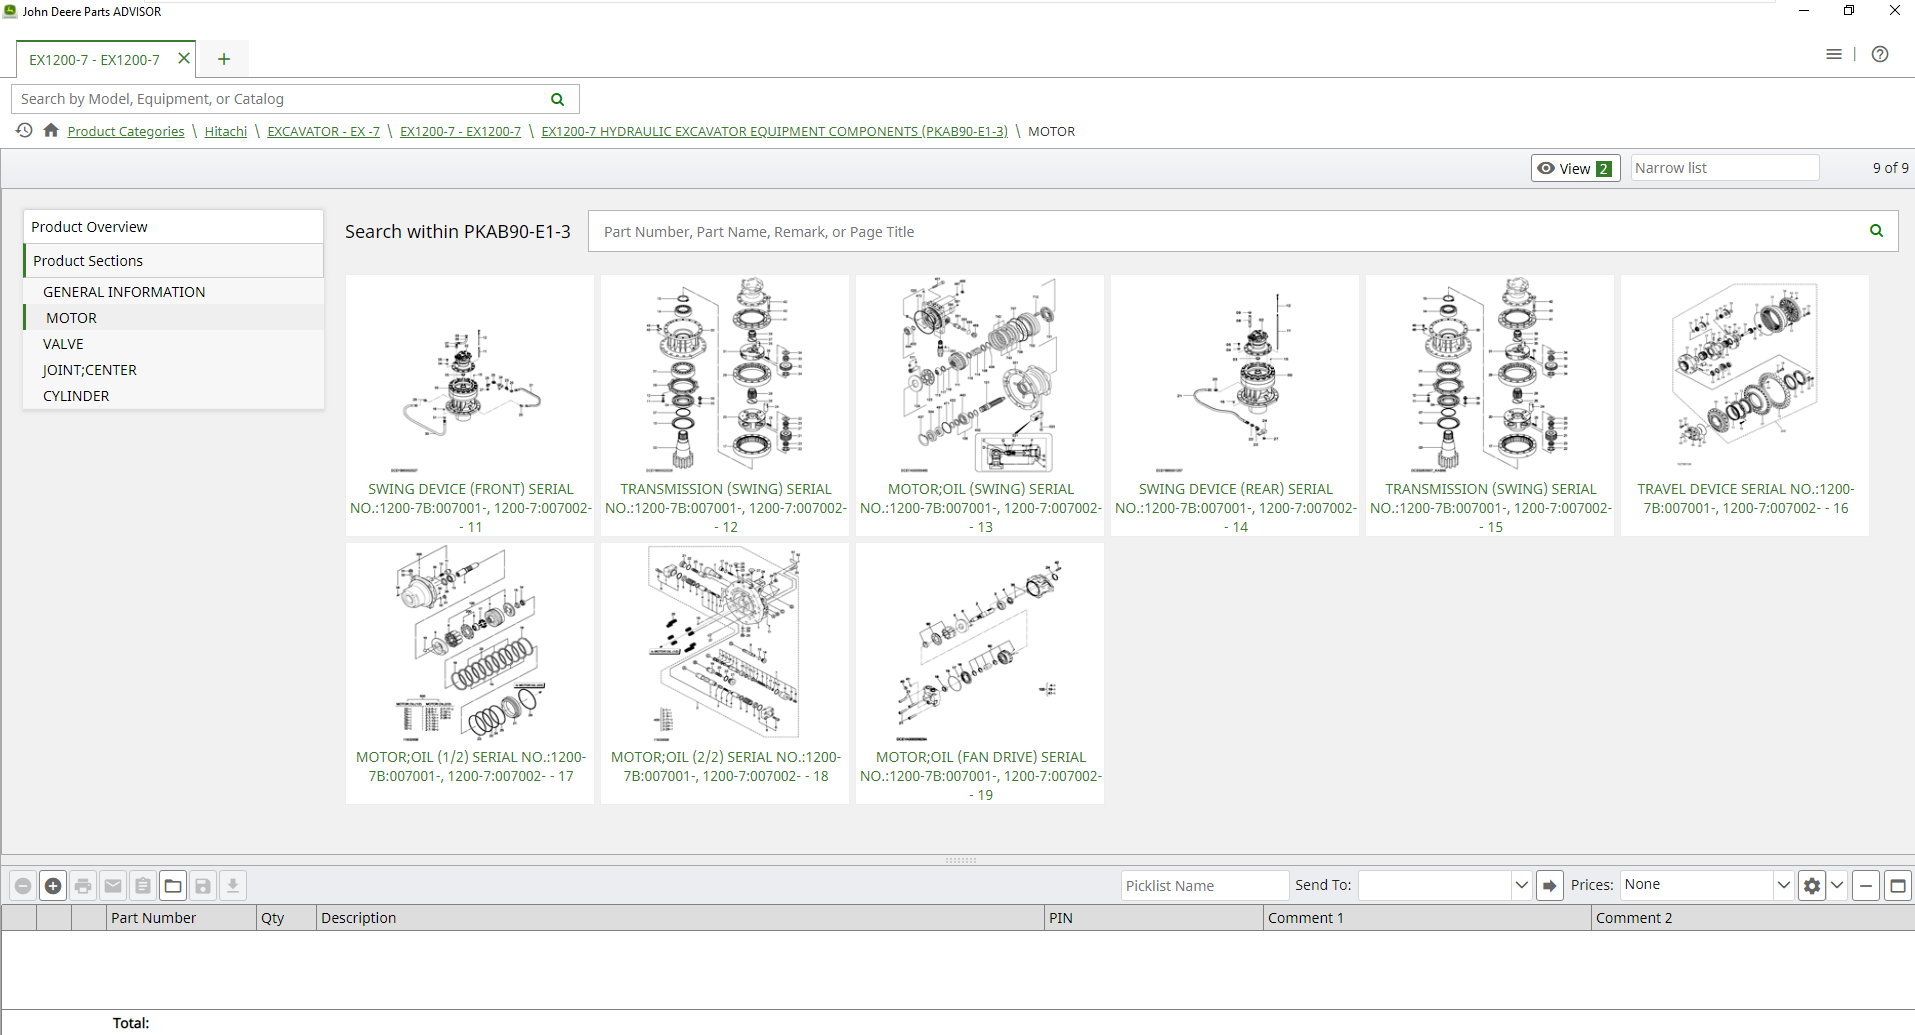Toggle the View eye button
This screenshot has width=1915, height=1035.
click(1575, 168)
